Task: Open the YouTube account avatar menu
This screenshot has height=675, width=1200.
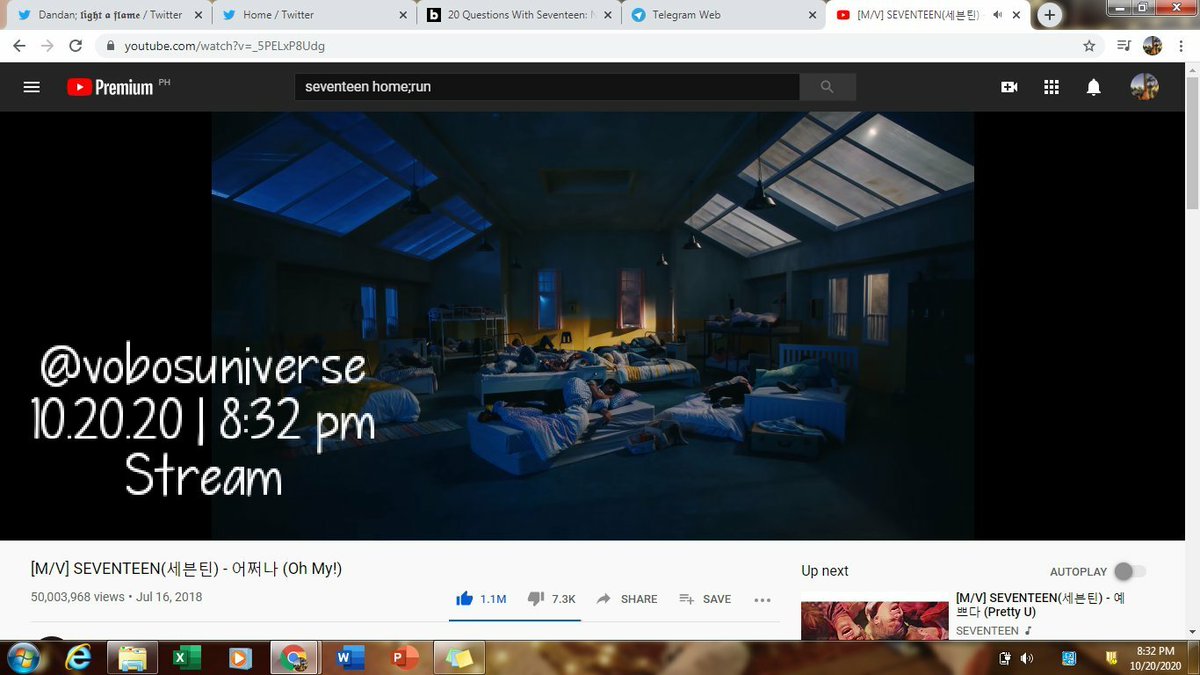Action: click(x=1144, y=87)
